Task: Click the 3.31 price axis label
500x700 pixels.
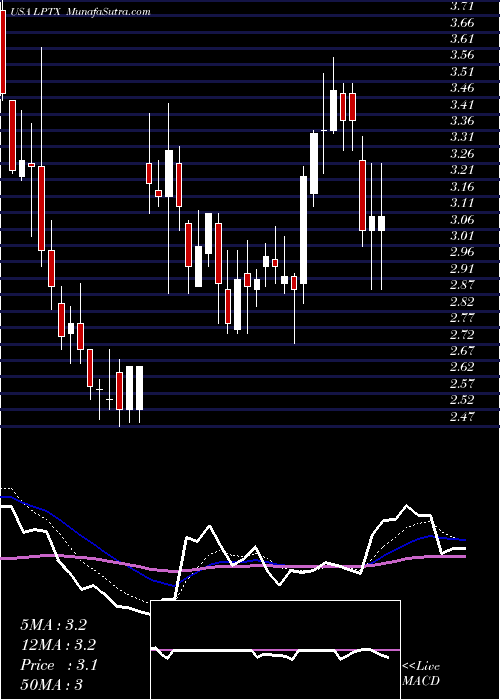Action: [462, 138]
